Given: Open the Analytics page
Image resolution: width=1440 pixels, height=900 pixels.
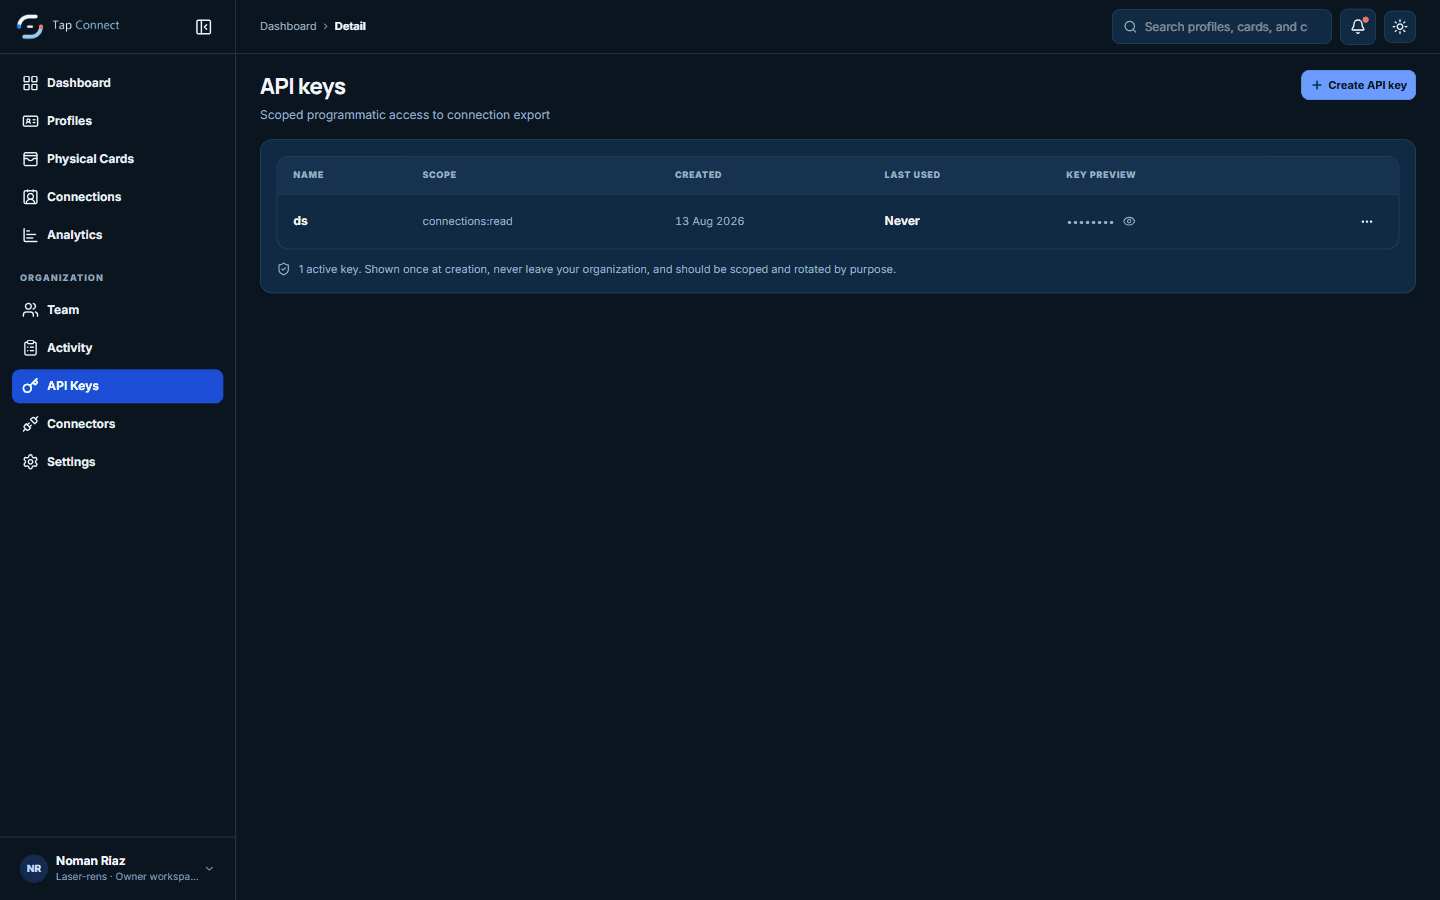Looking at the screenshot, I should point(117,235).
